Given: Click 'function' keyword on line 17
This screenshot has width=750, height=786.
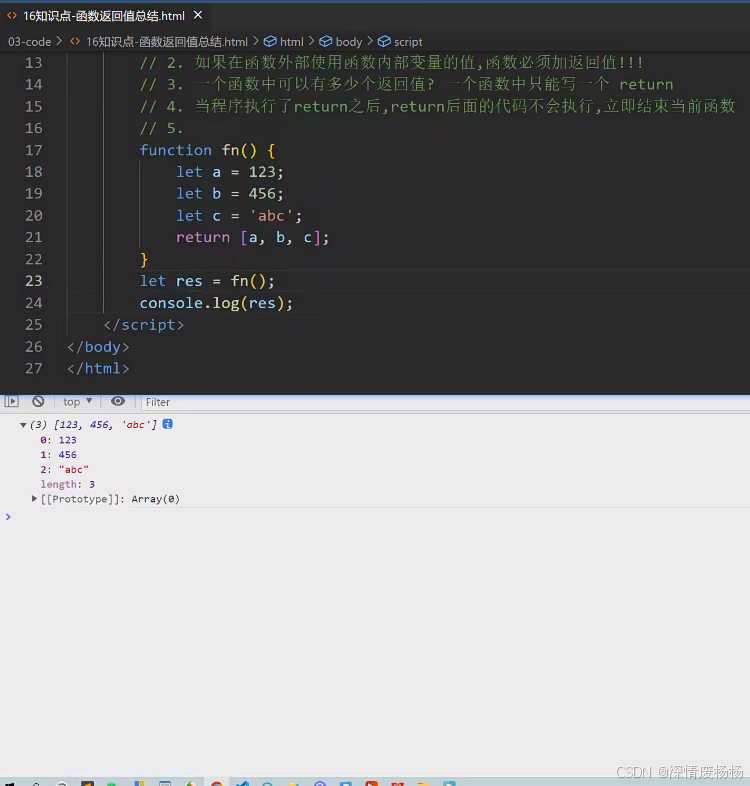Looking at the screenshot, I should click(x=175, y=150).
